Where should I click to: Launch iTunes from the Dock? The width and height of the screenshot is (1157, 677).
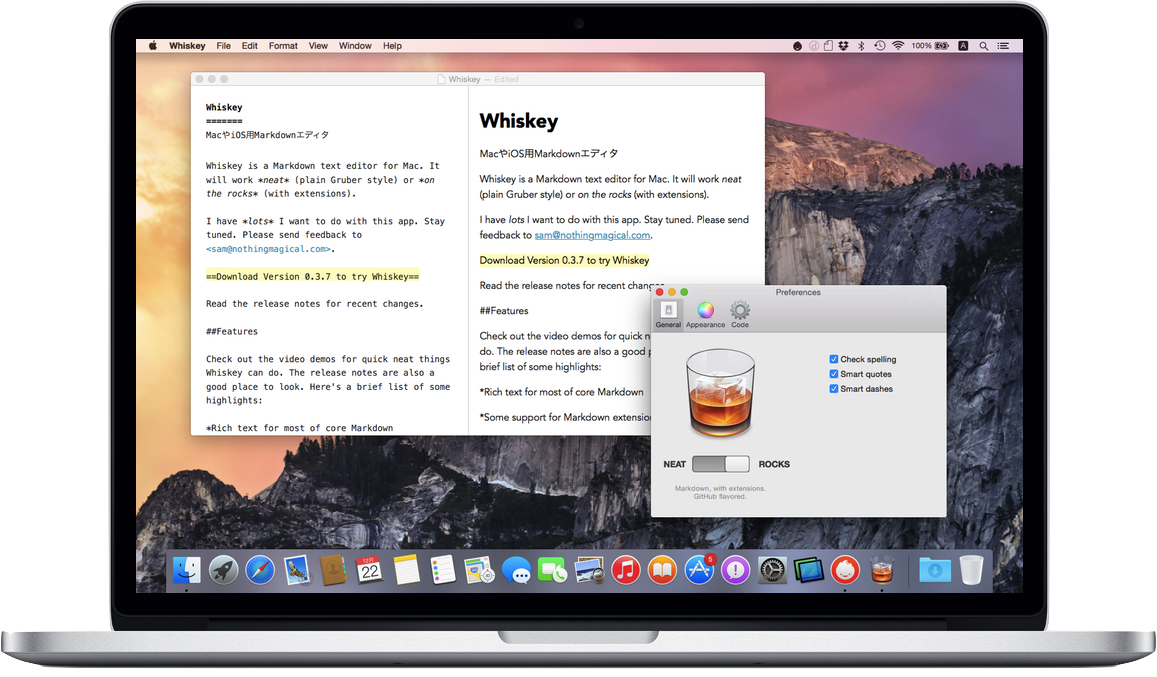pos(626,570)
